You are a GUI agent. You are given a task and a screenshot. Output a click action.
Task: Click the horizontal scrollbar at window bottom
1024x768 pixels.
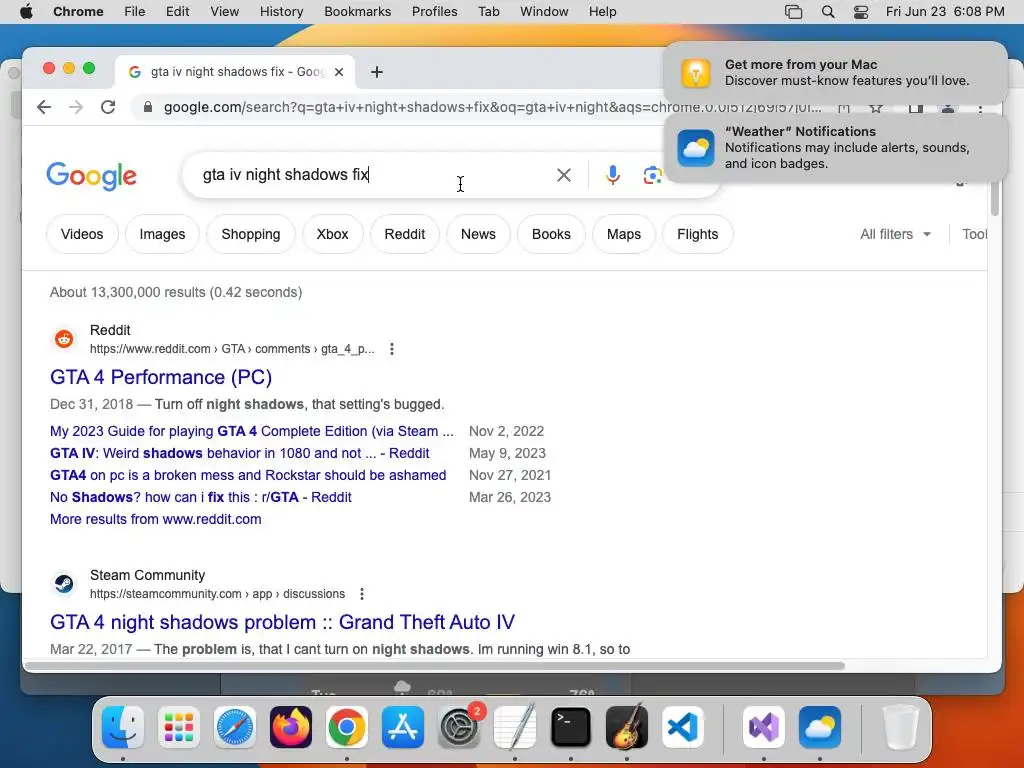coord(434,666)
